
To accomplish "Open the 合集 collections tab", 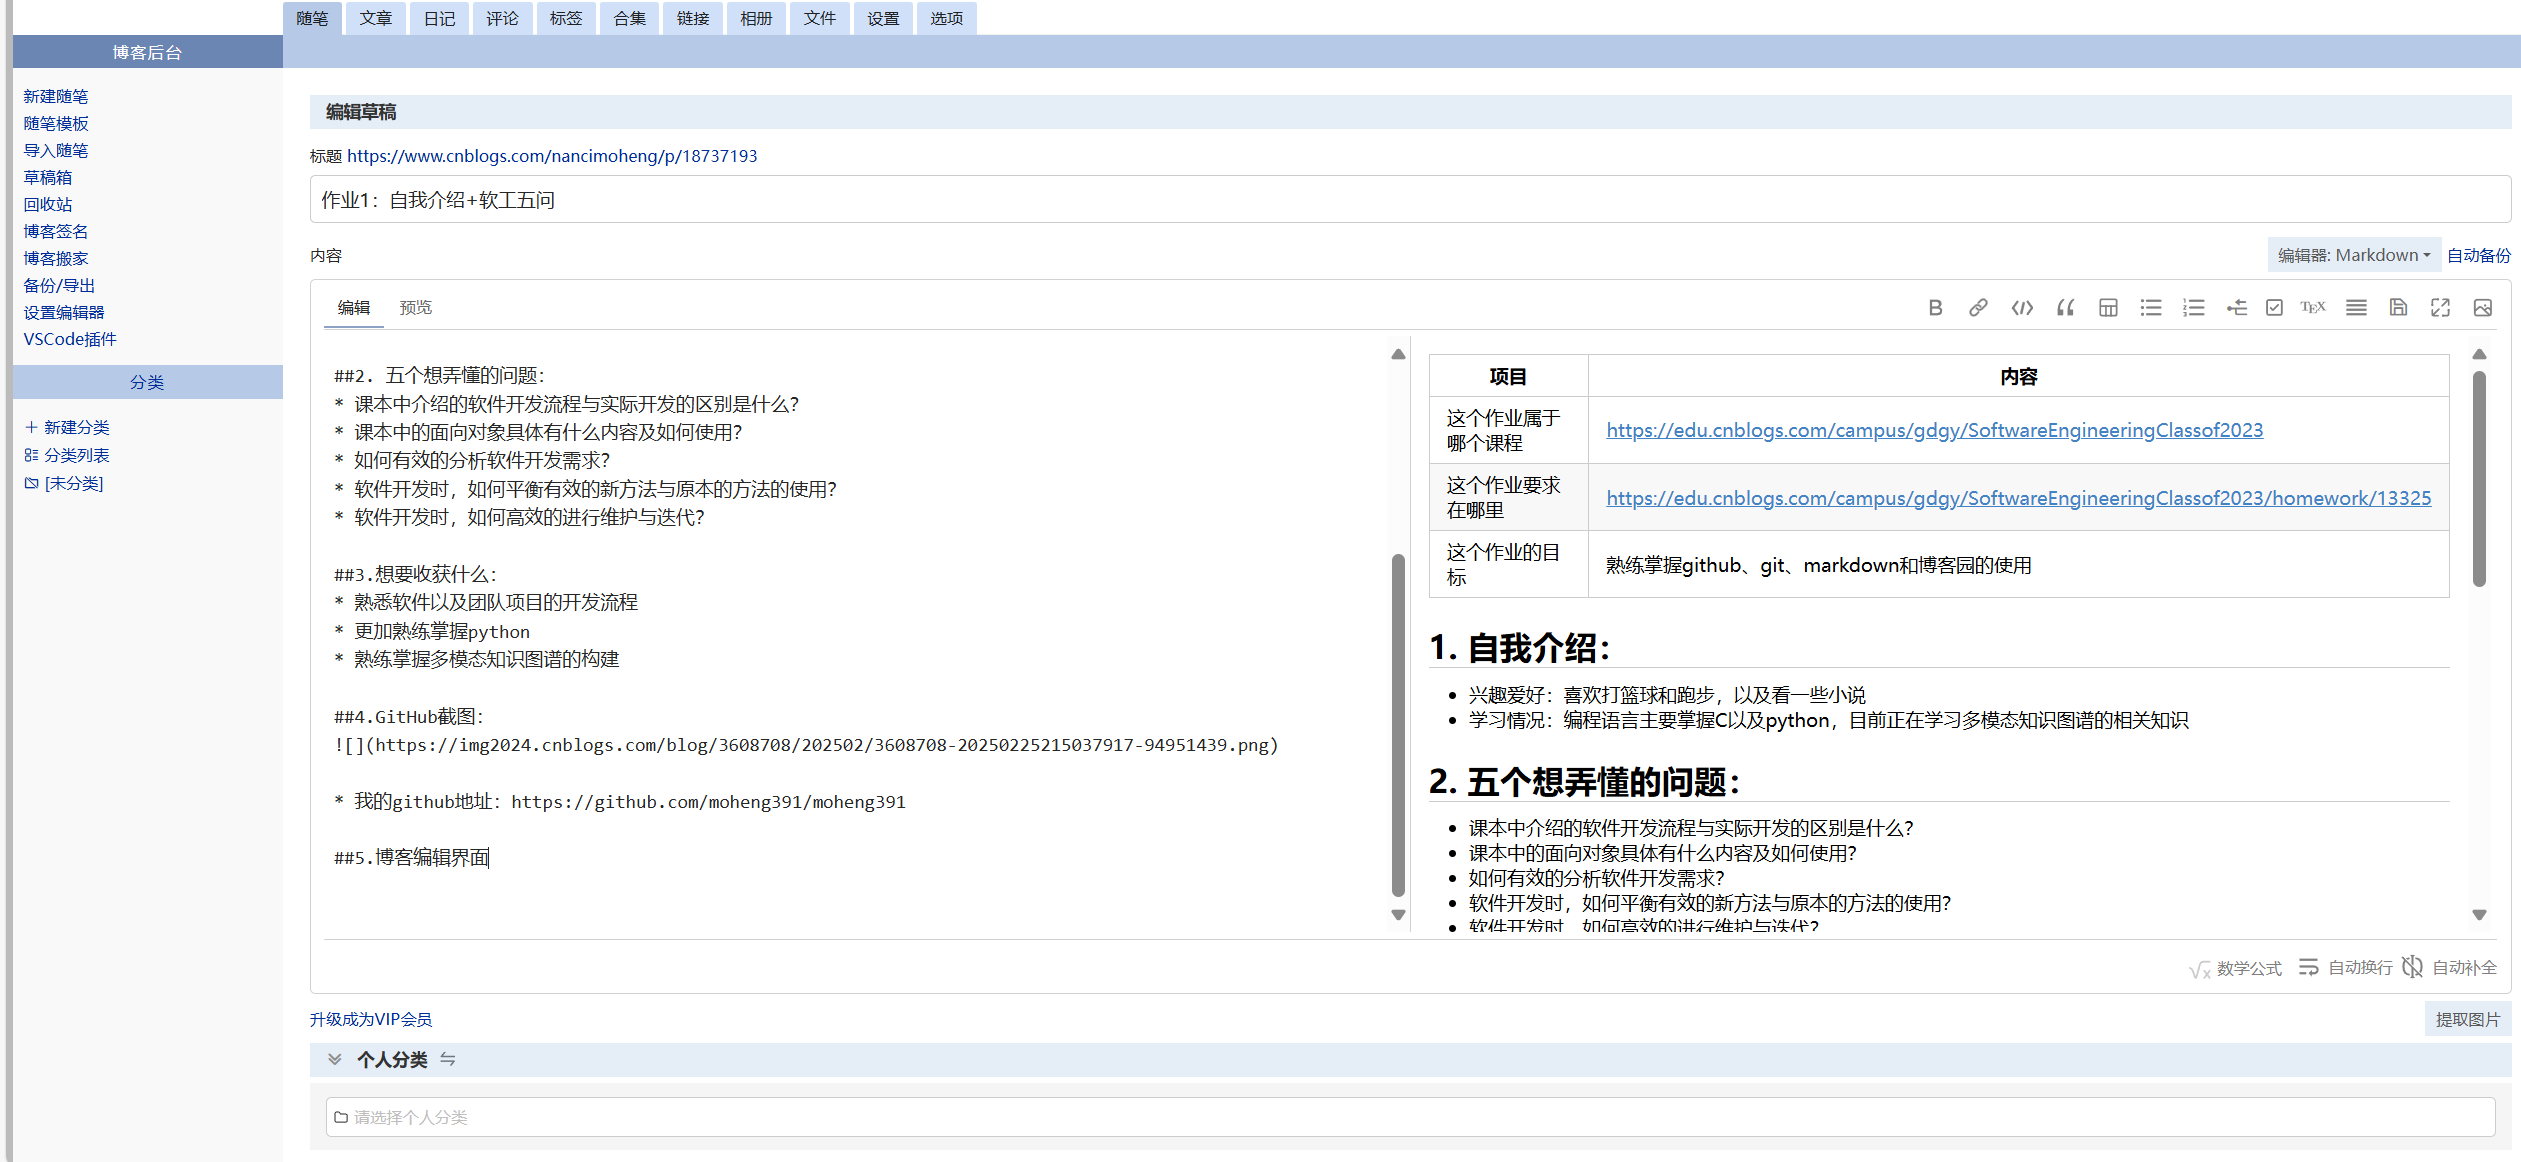I will (x=629, y=18).
